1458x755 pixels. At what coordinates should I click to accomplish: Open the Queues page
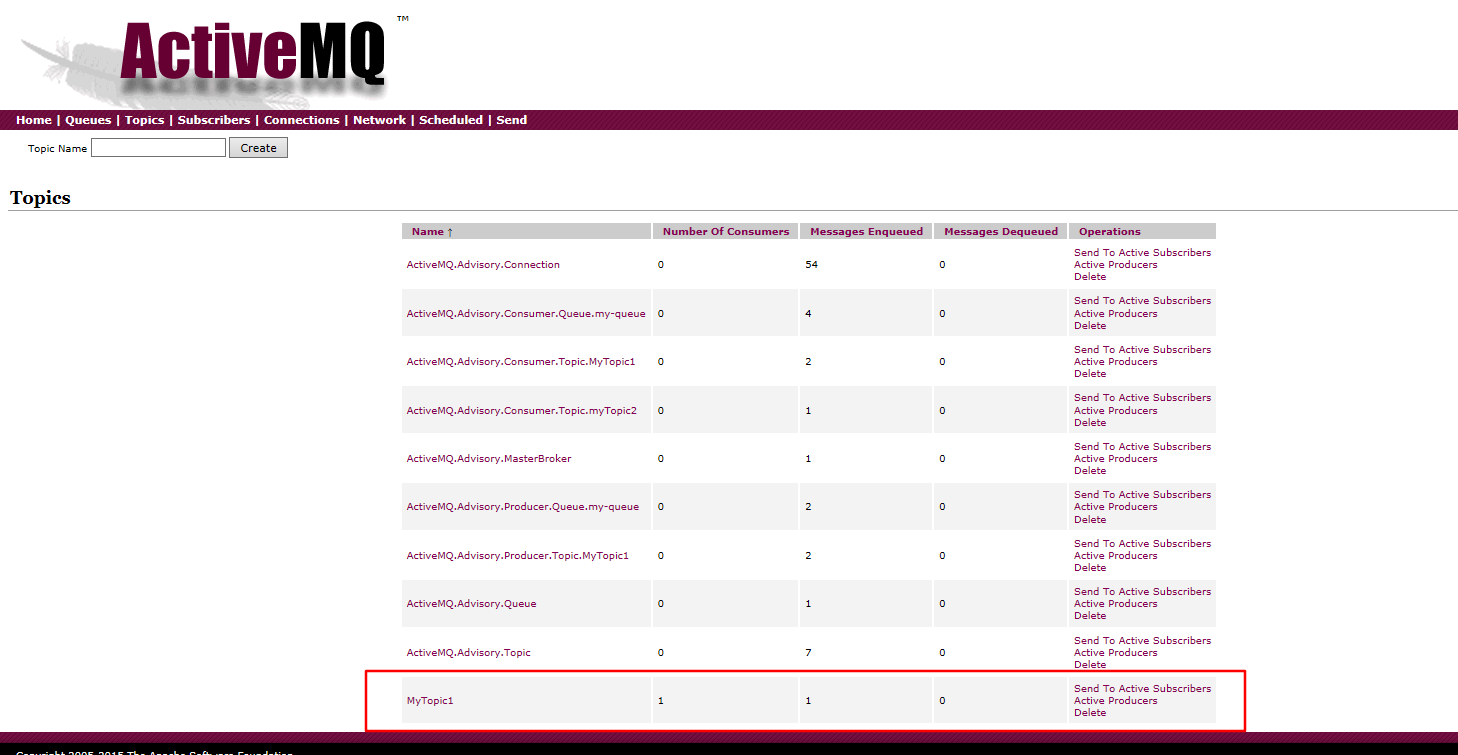[x=88, y=120]
